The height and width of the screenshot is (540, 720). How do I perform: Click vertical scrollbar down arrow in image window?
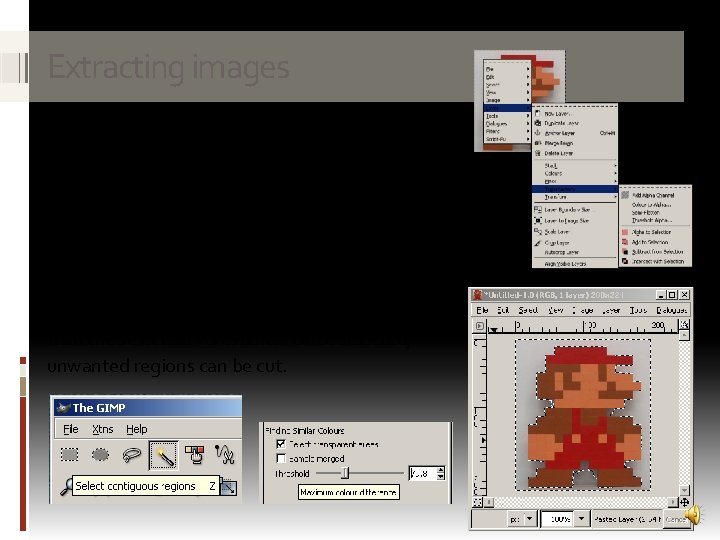coord(684,491)
